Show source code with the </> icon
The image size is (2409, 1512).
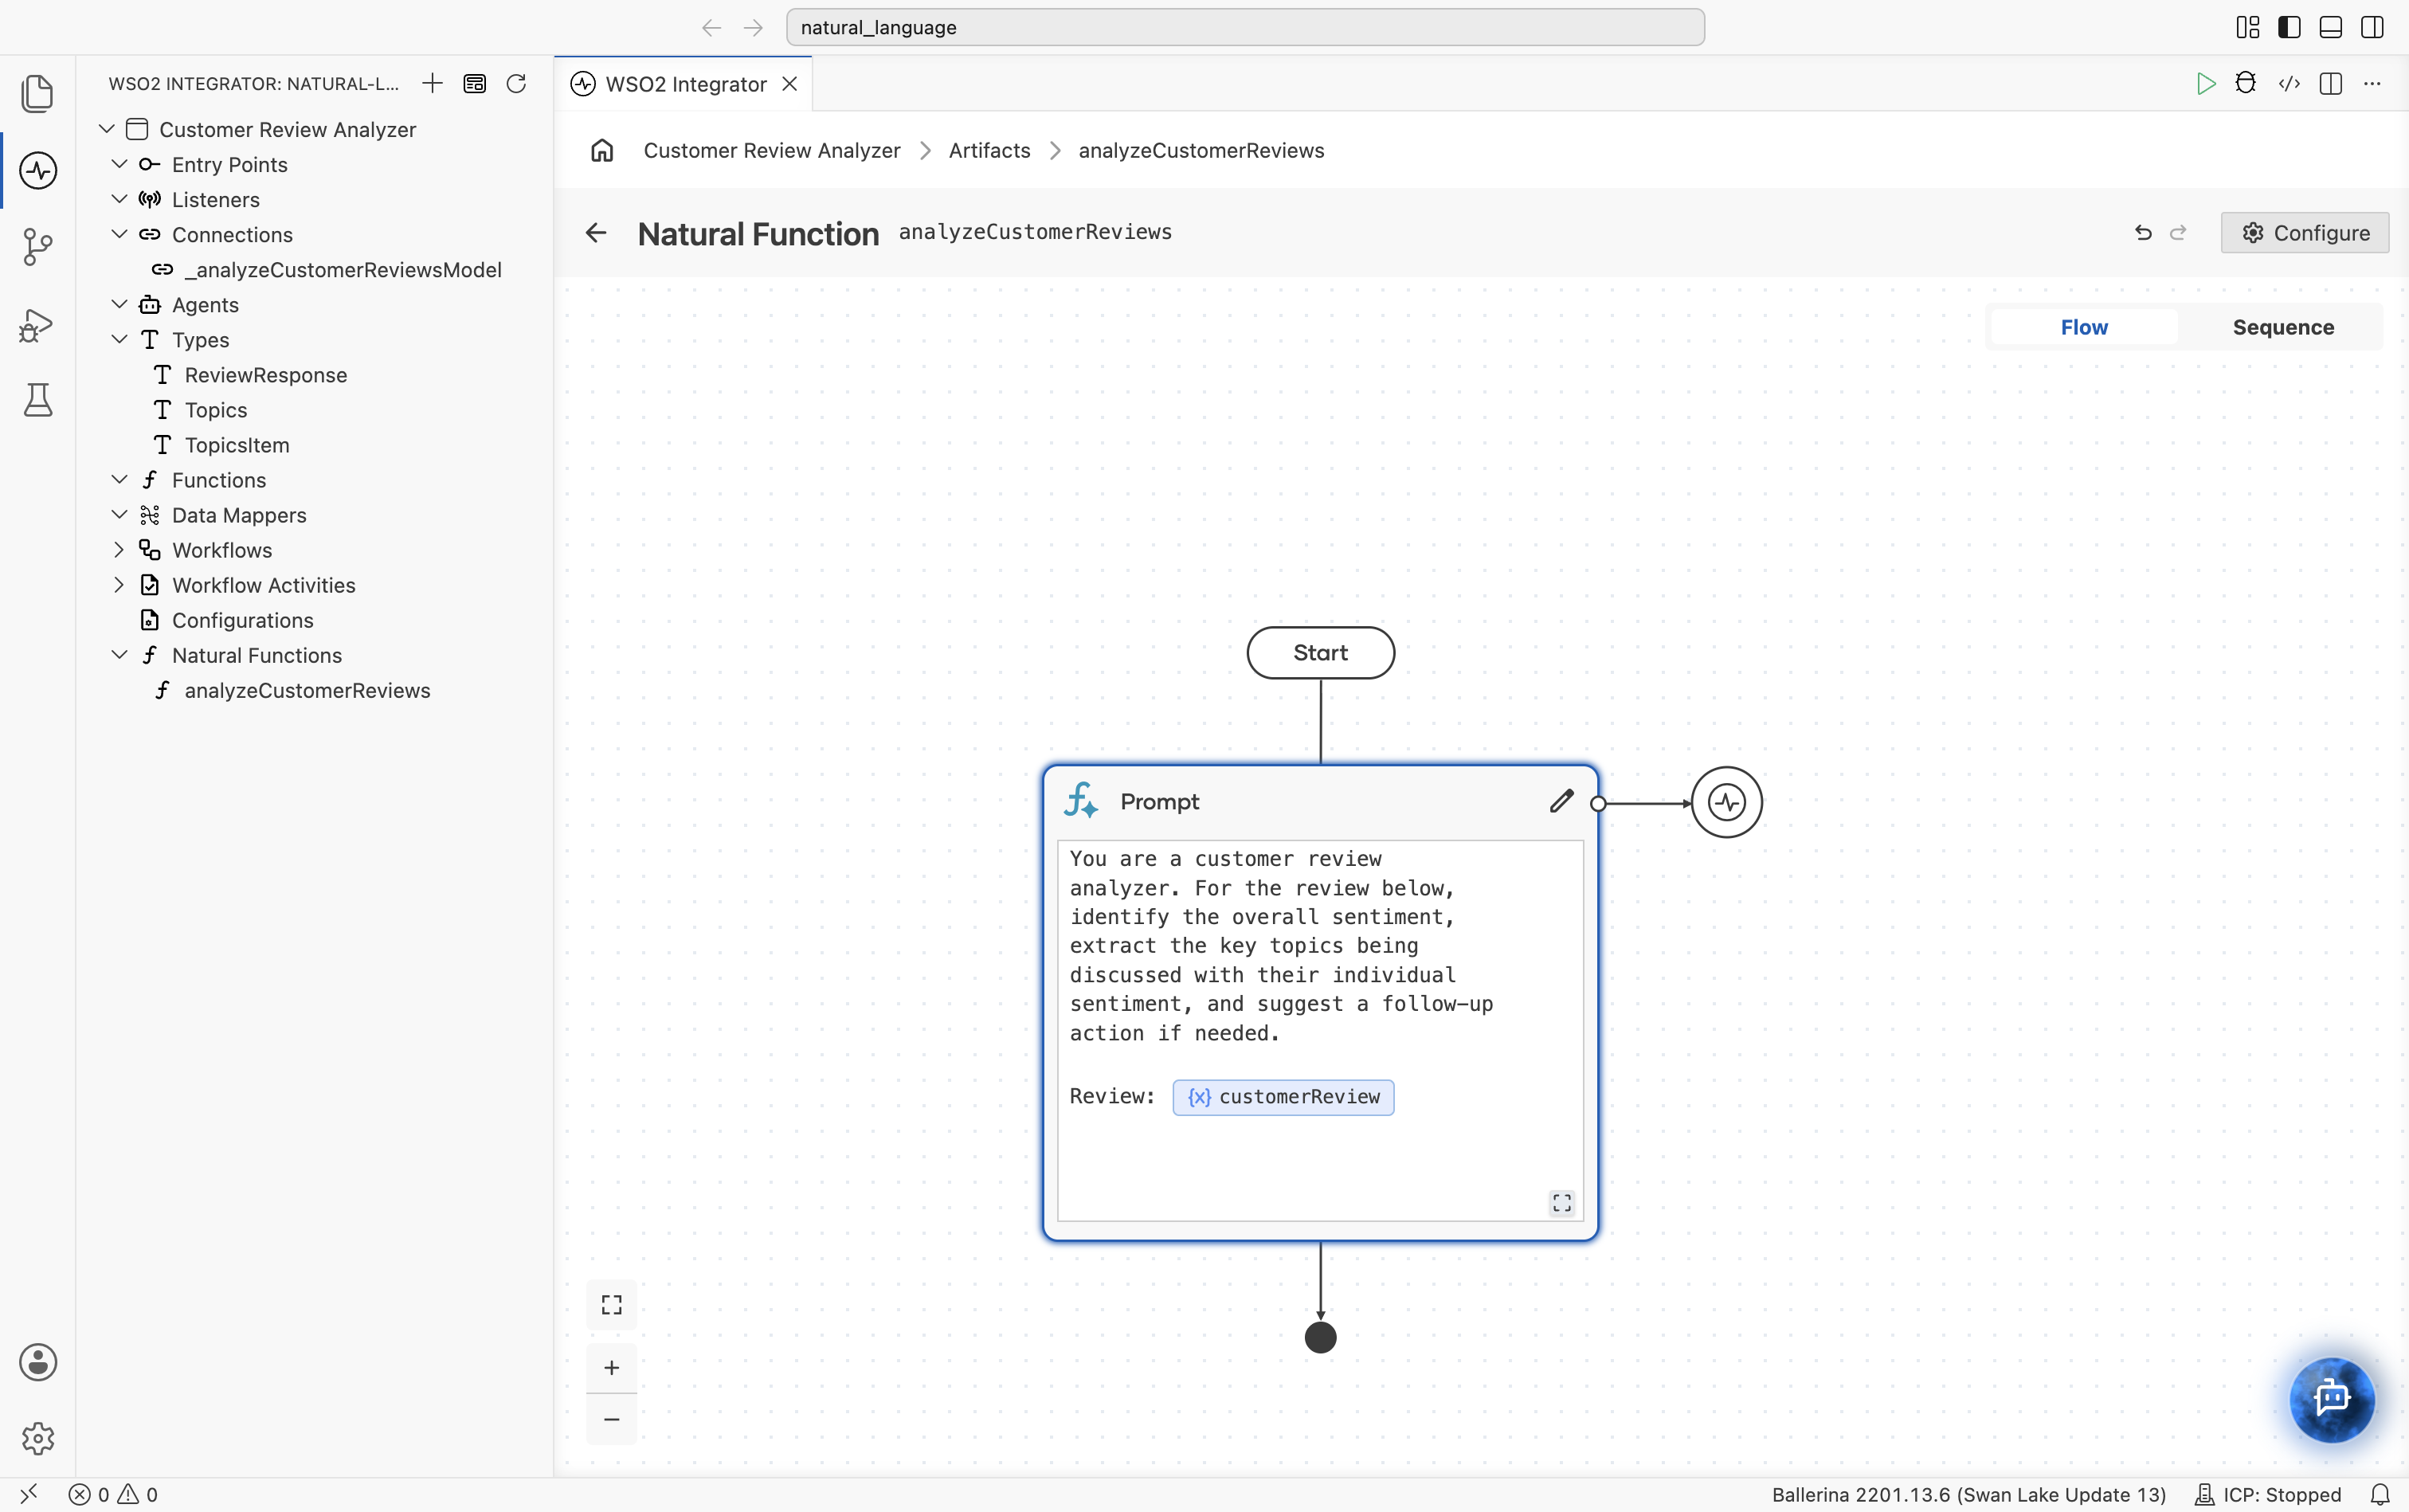[x=2289, y=83]
